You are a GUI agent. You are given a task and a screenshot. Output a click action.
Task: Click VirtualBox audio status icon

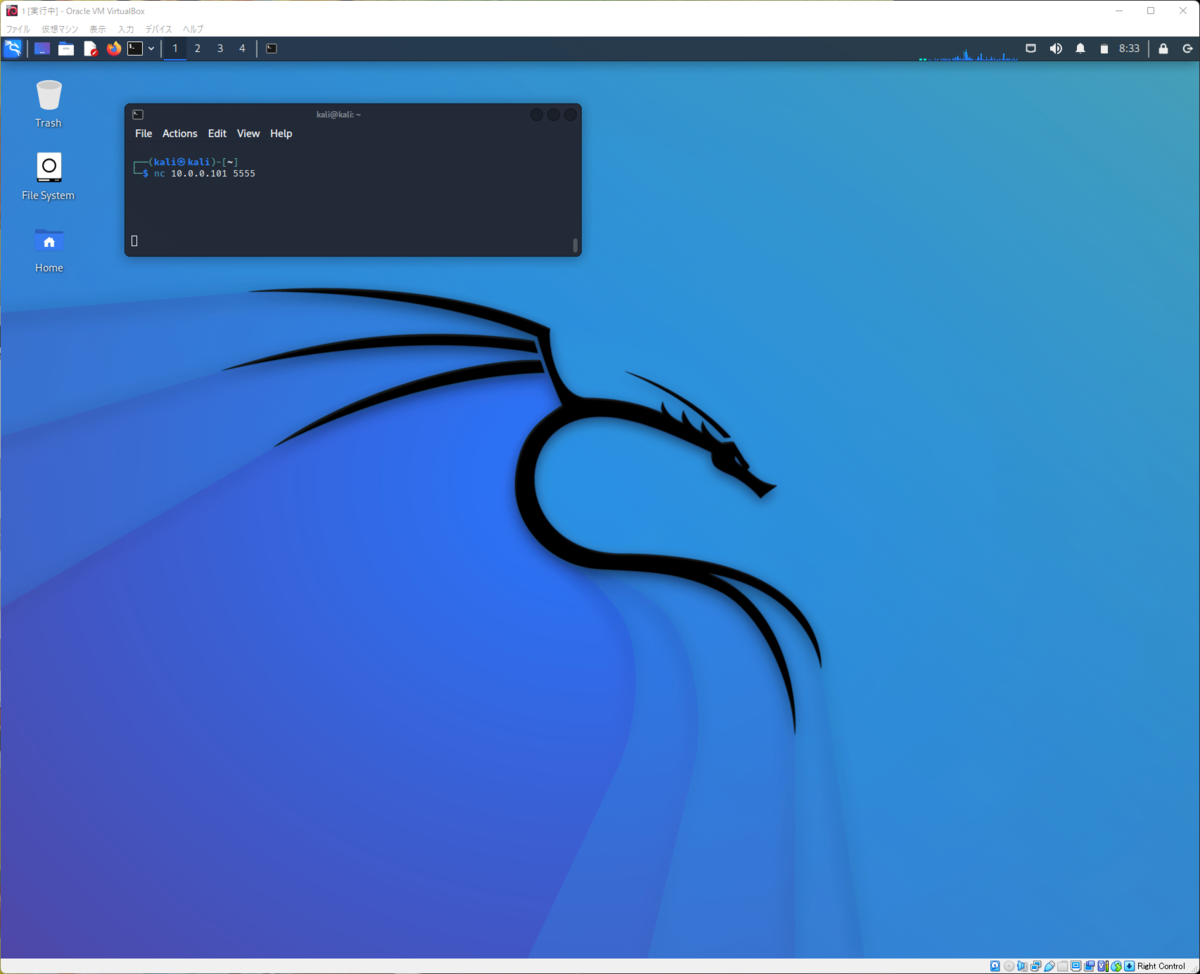click(1022, 966)
